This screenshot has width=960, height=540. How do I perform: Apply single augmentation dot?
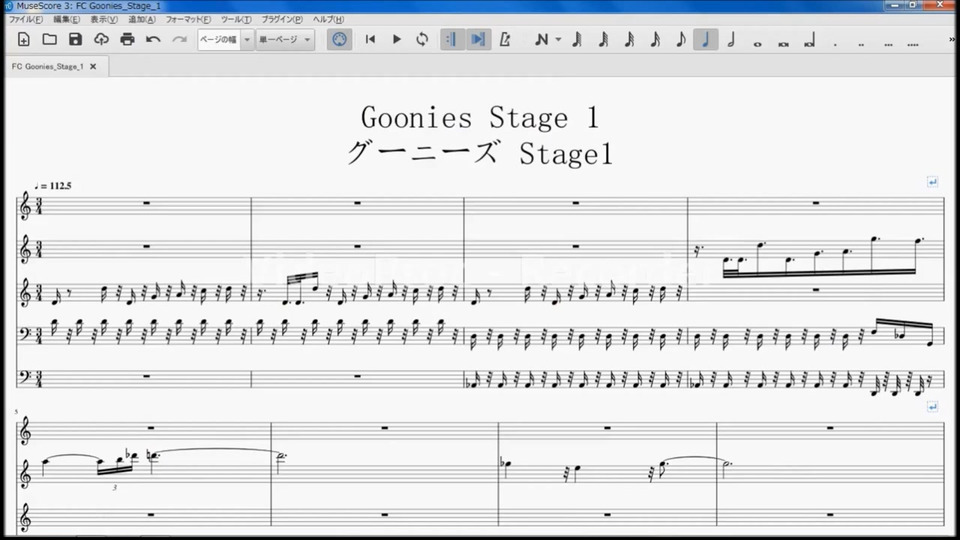pos(835,44)
